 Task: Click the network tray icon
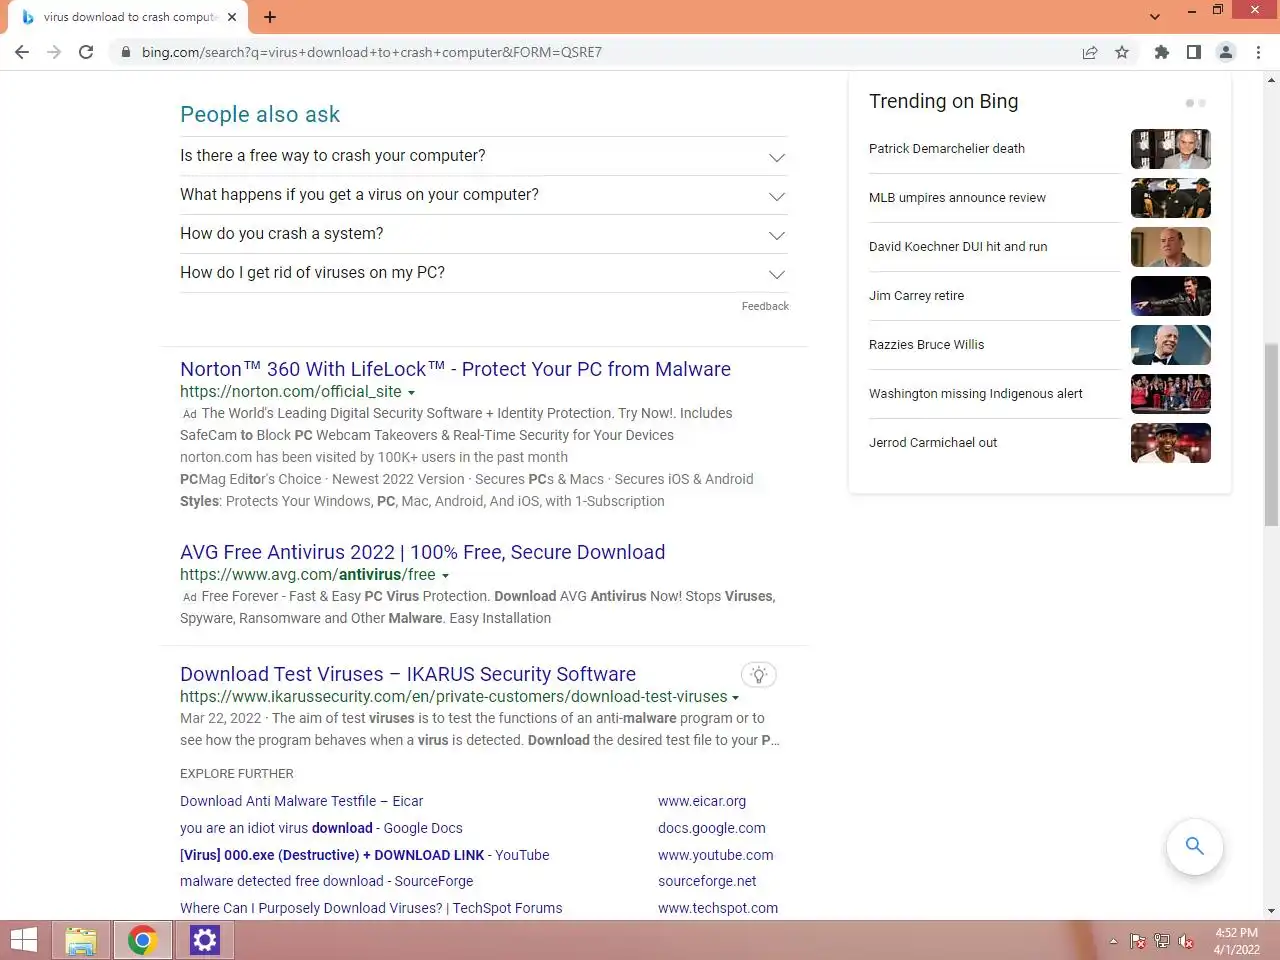1162,941
